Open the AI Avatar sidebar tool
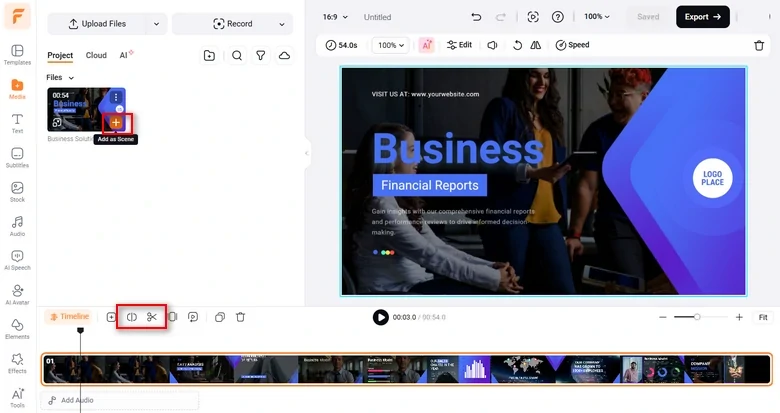This screenshot has width=780, height=413. click(x=17, y=295)
